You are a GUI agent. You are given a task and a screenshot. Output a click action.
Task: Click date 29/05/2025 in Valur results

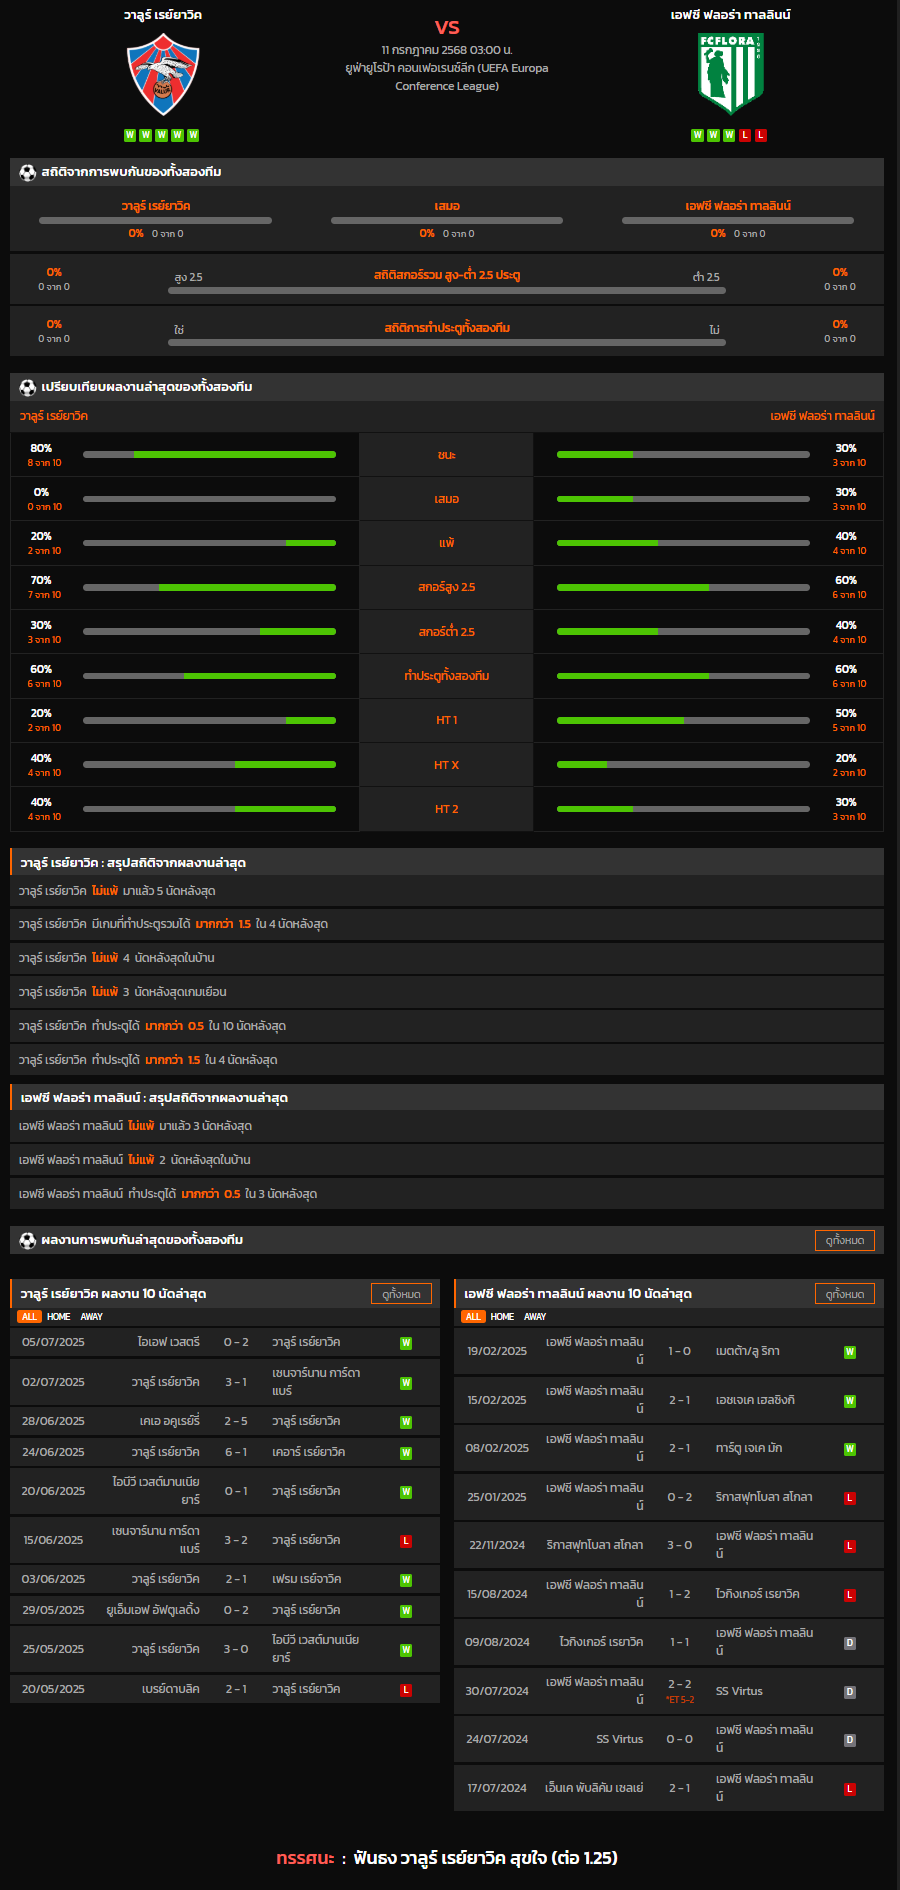(x=54, y=1610)
